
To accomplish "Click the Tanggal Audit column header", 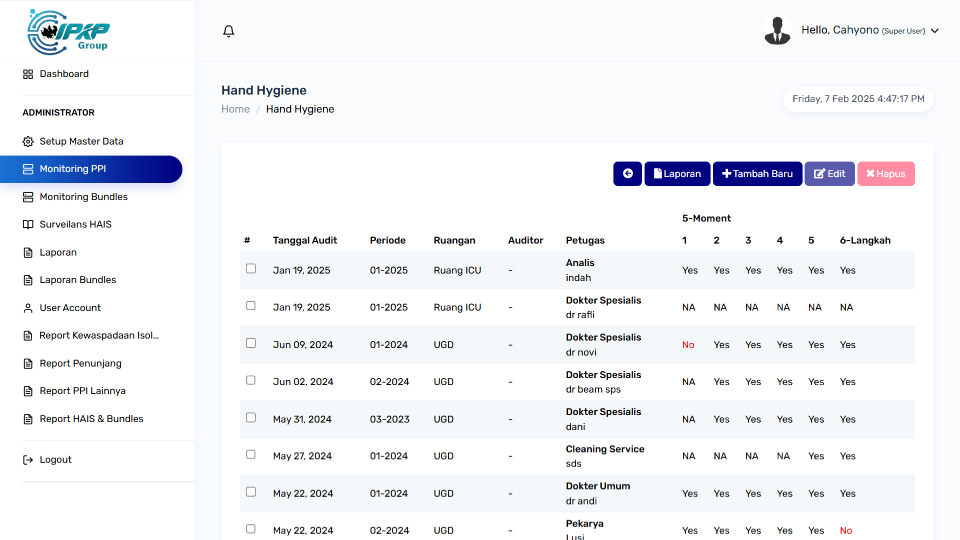I will (305, 240).
